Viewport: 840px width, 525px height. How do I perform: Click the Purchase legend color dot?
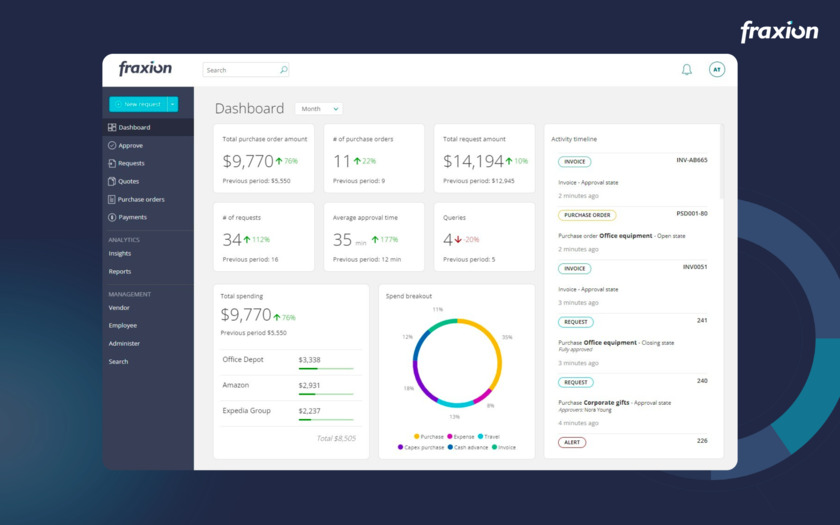[x=416, y=437]
